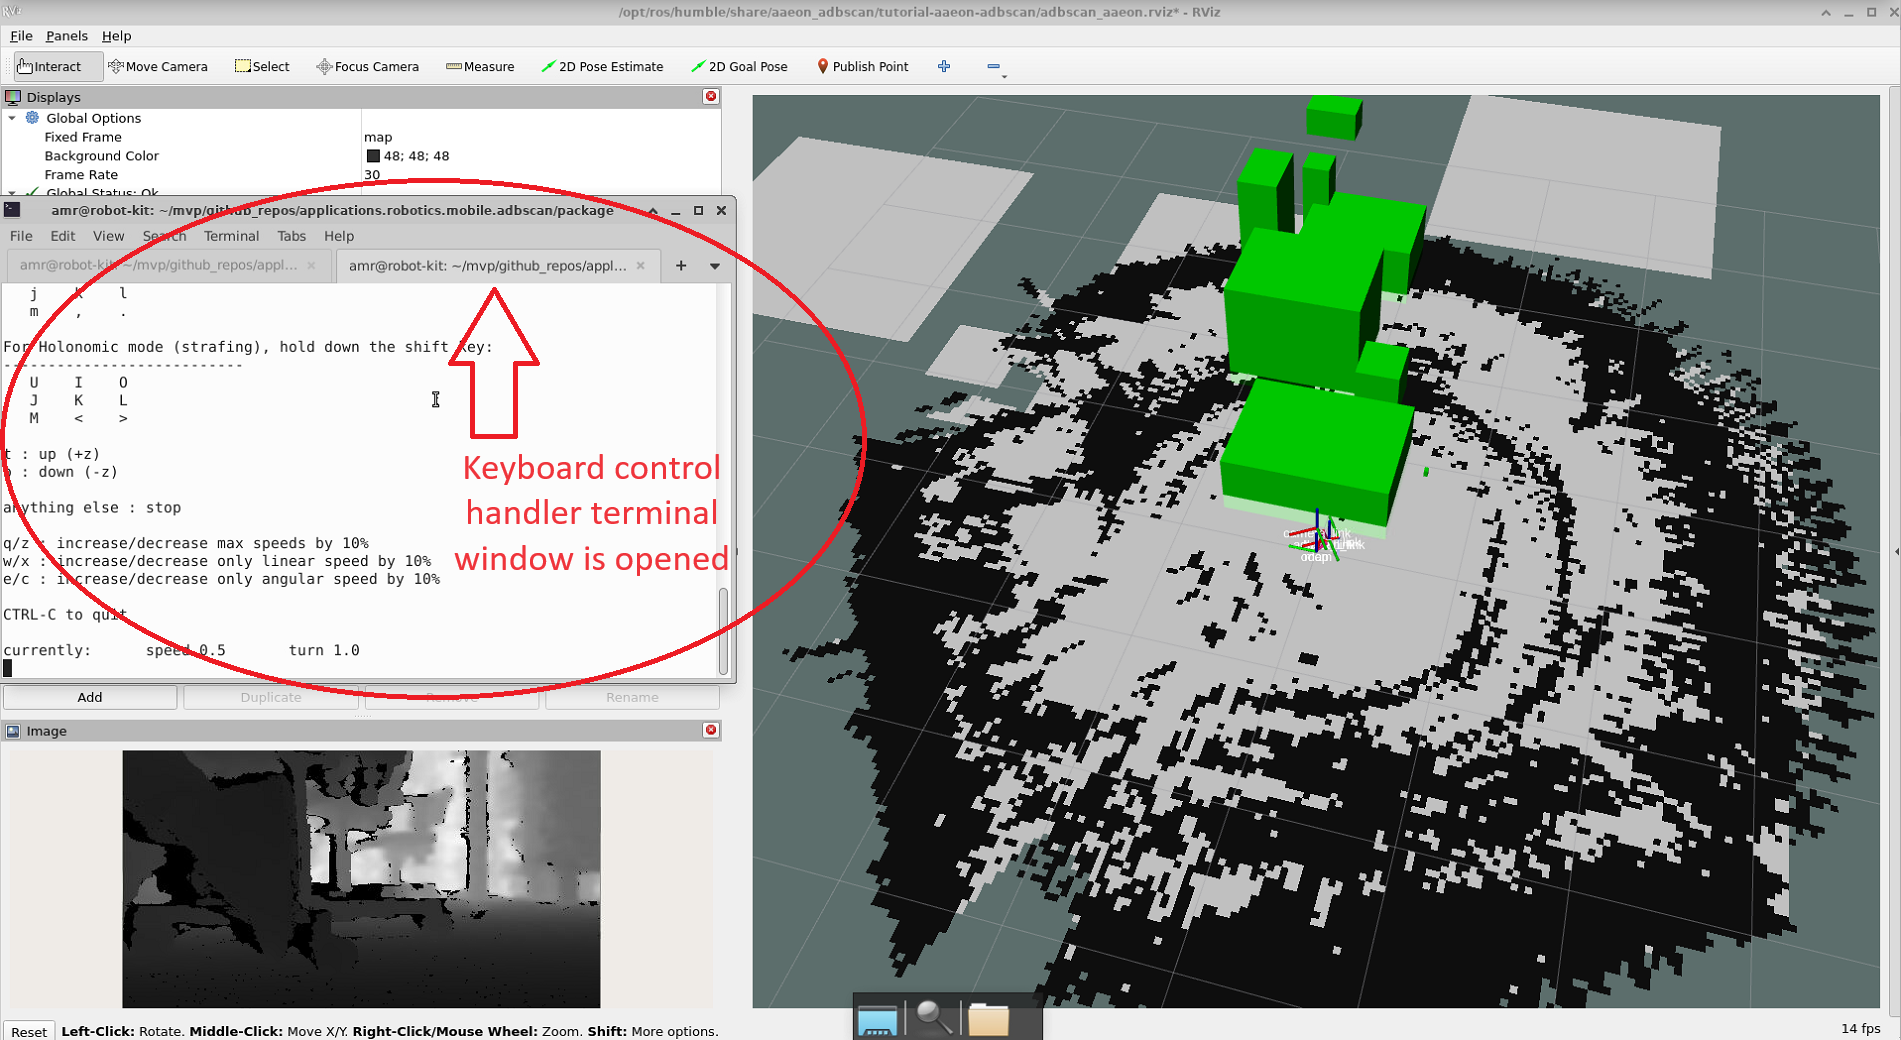Click the Reset button
The width and height of the screenshot is (1901, 1040).
(29, 1031)
